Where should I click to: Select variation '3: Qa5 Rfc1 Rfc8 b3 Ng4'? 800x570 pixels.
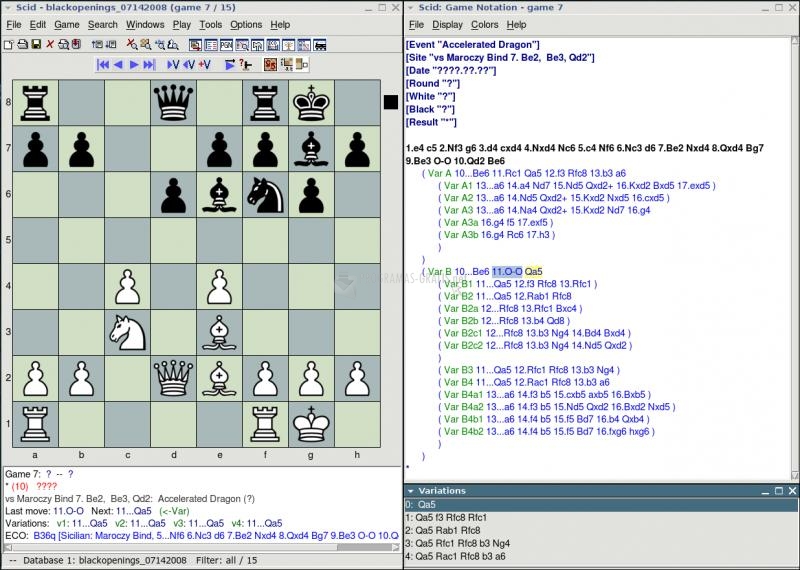click(601, 543)
